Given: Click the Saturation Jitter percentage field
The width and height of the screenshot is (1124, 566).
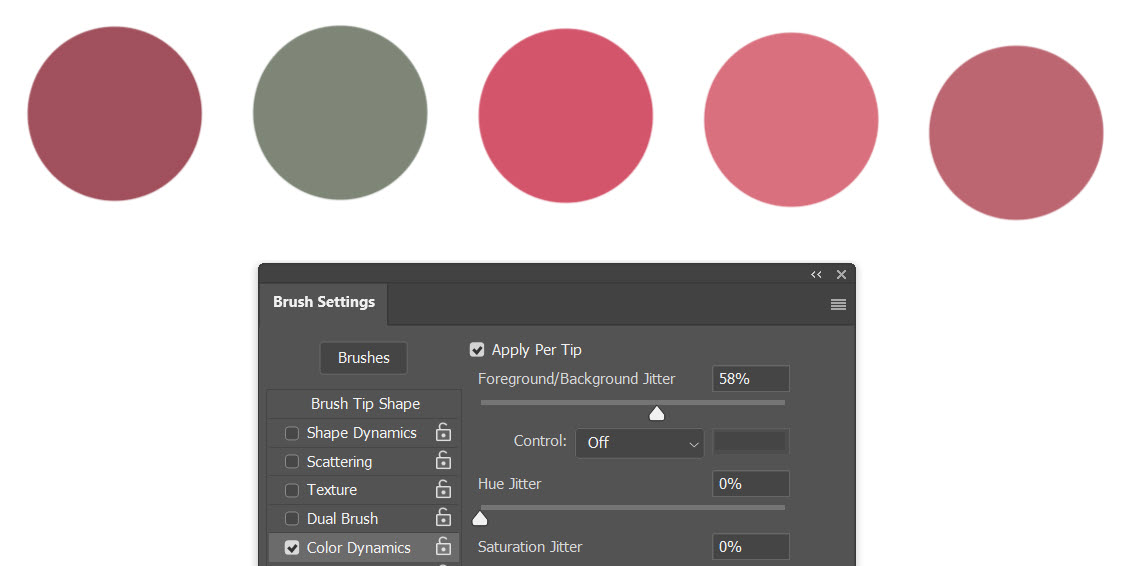Looking at the screenshot, I should pyautogui.click(x=751, y=546).
